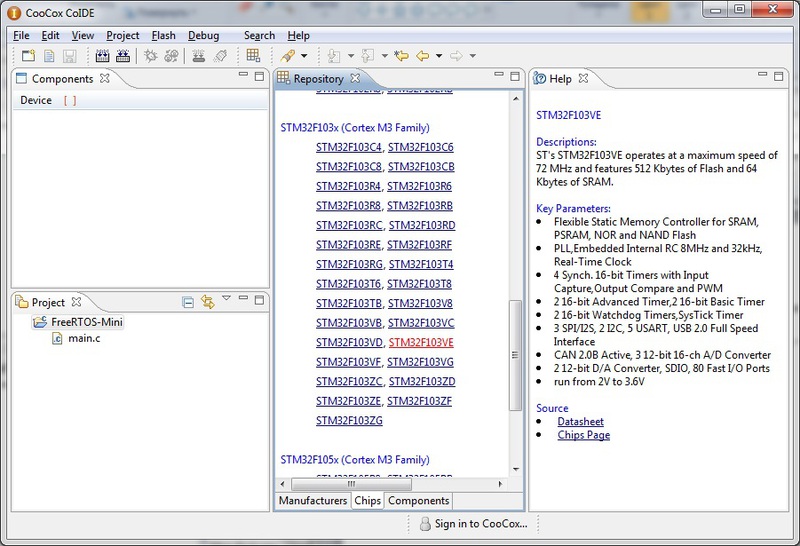Click the Download Code to Flash icon
This screenshot has width=800, height=546.
click(198, 56)
